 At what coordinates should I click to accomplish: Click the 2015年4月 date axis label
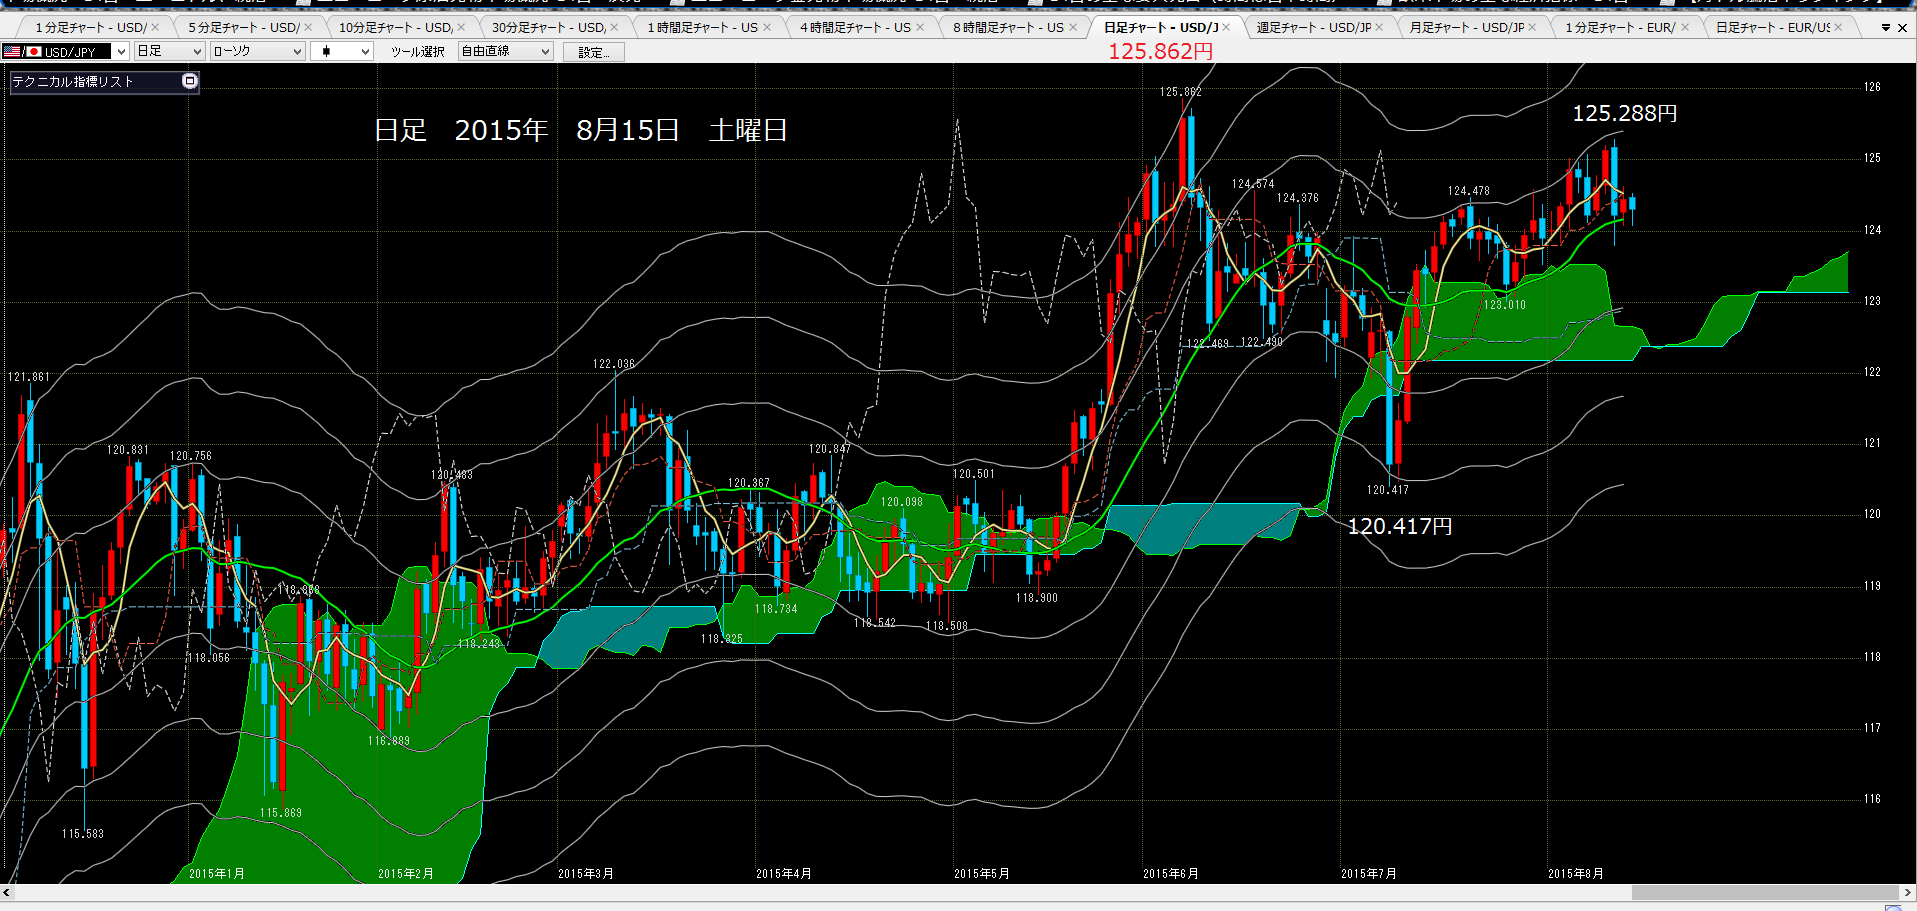pyautogui.click(x=784, y=874)
